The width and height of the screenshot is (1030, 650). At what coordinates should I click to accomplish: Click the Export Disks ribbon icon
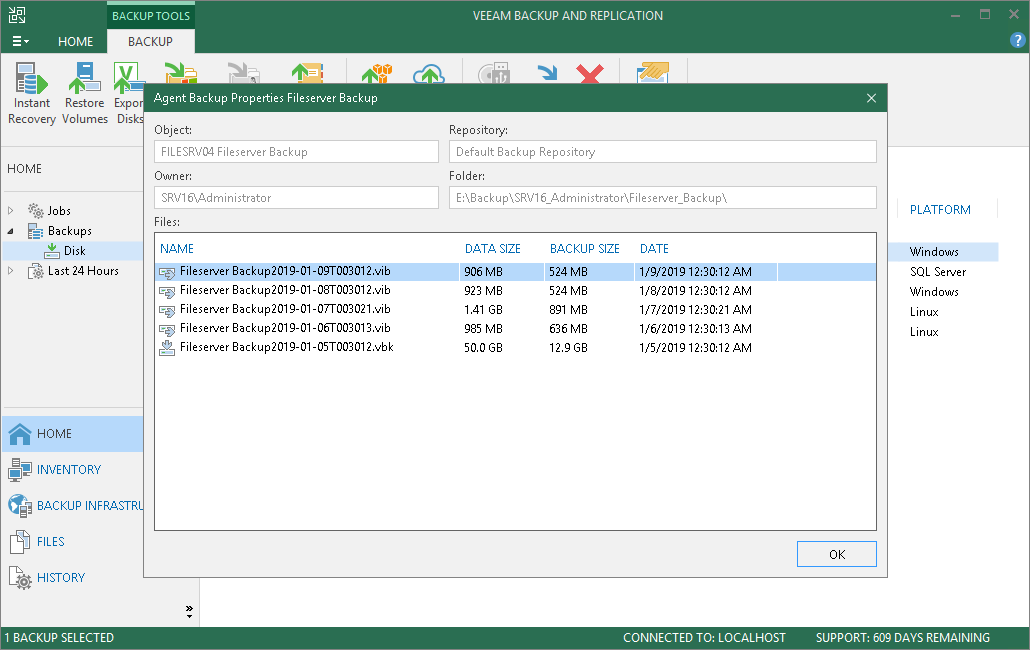pyautogui.click(x=129, y=78)
